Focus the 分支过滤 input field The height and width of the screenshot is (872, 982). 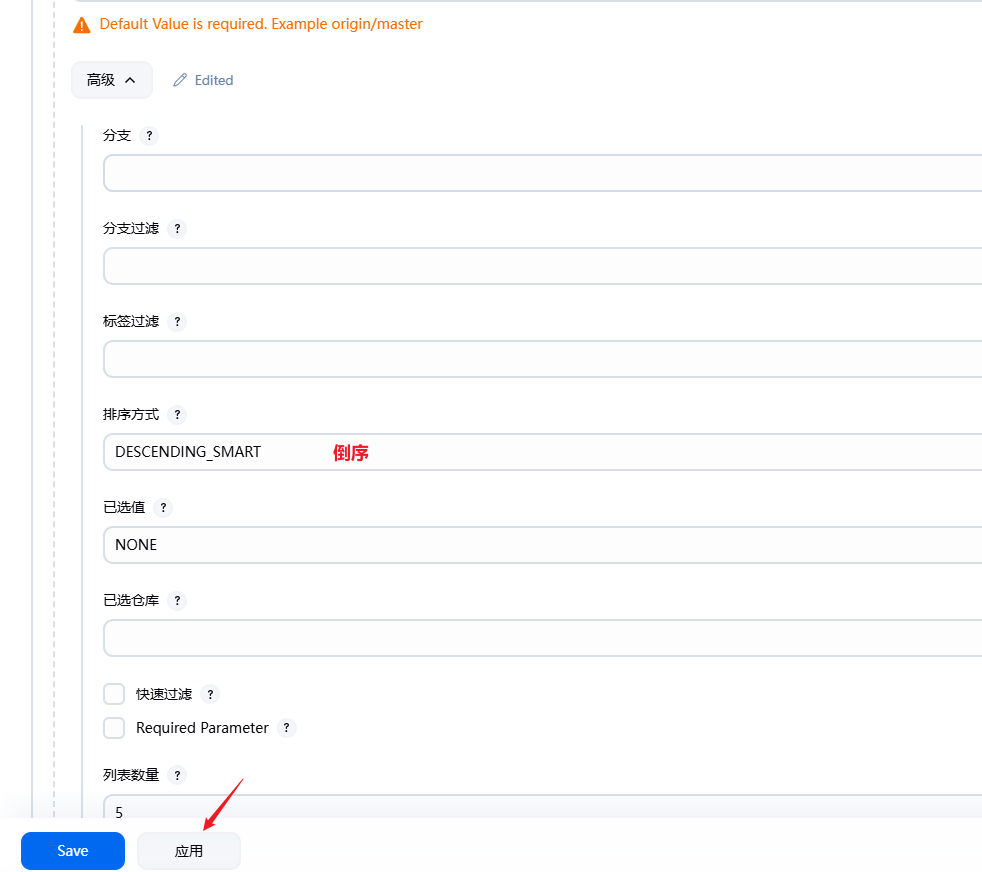click(x=542, y=266)
